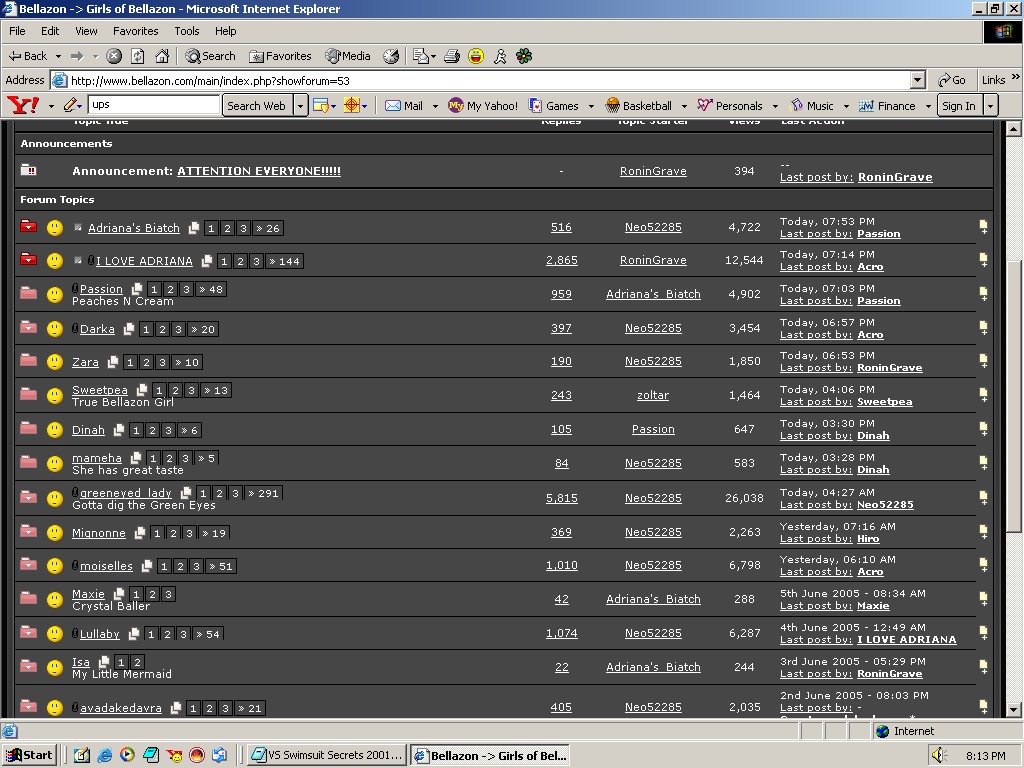Screen dimensions: 1024x768
Task: Go to Home page via house icon
Action: [x=162, y=56]
